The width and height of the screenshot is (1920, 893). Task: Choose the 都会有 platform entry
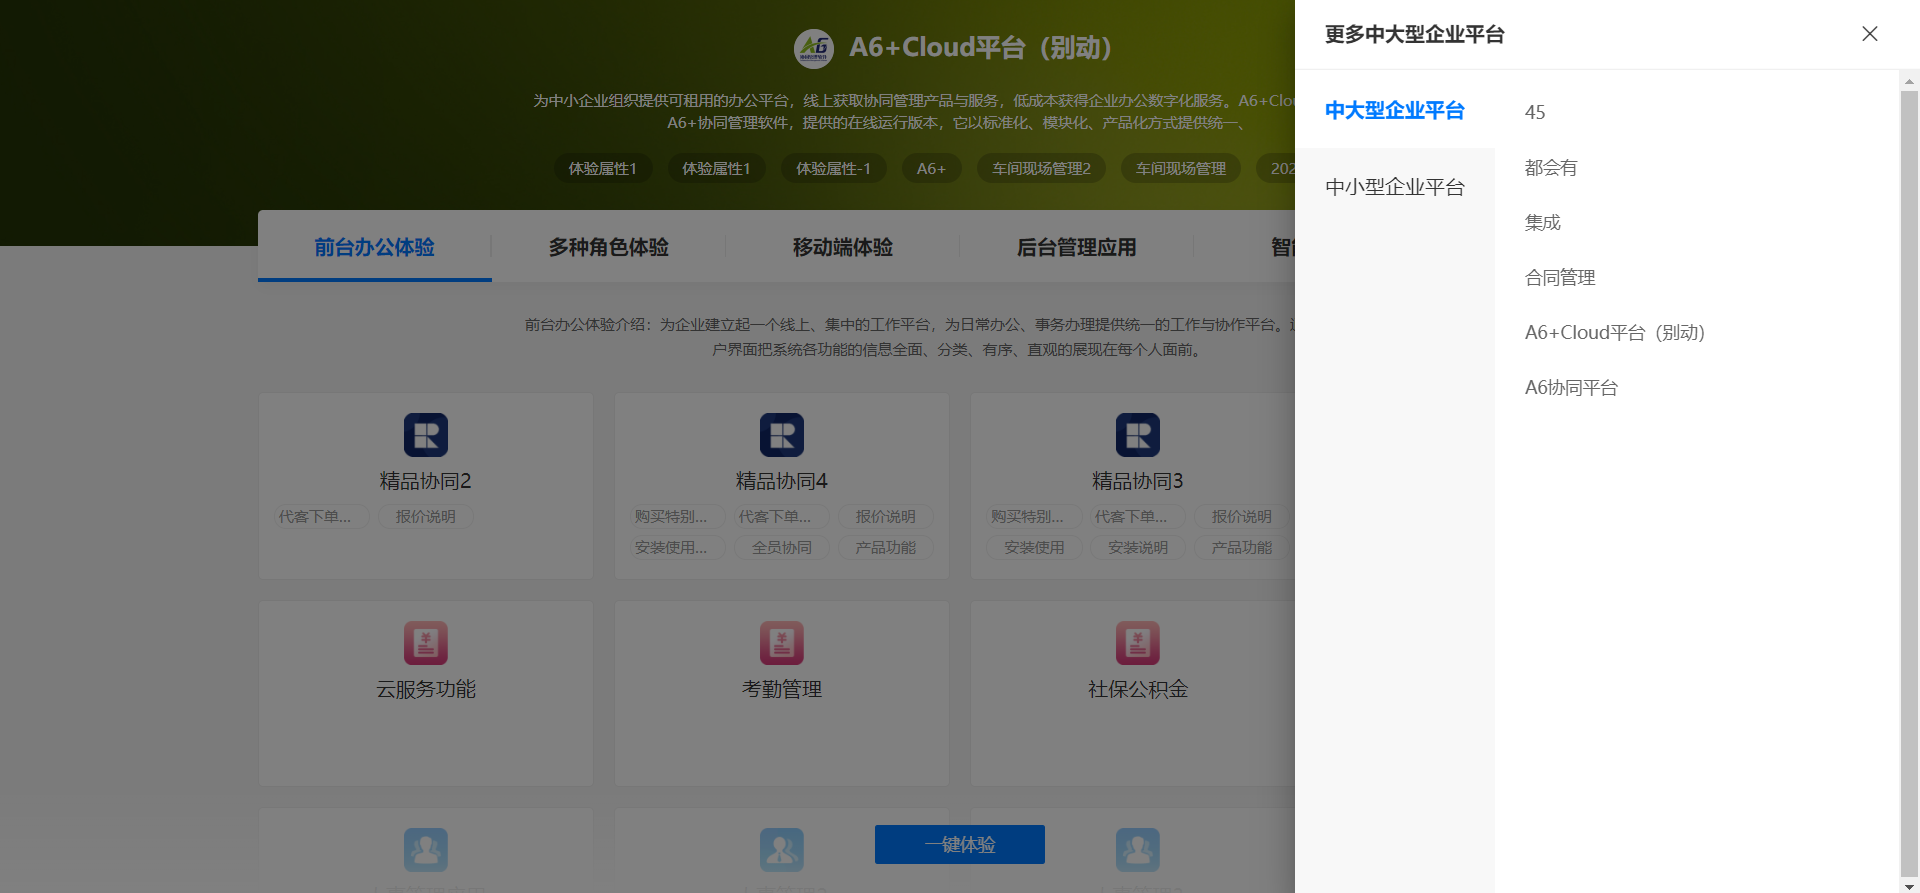click(x=1550, y=167)
